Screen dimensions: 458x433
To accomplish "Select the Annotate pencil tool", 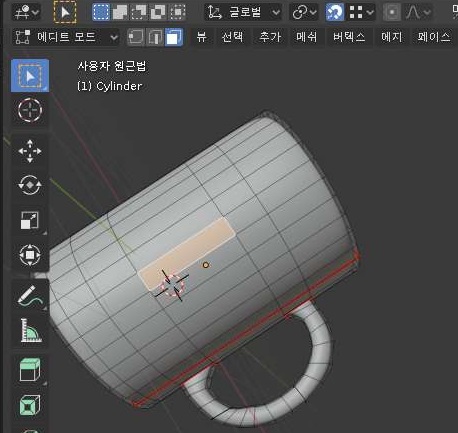I will coord(30,296).
